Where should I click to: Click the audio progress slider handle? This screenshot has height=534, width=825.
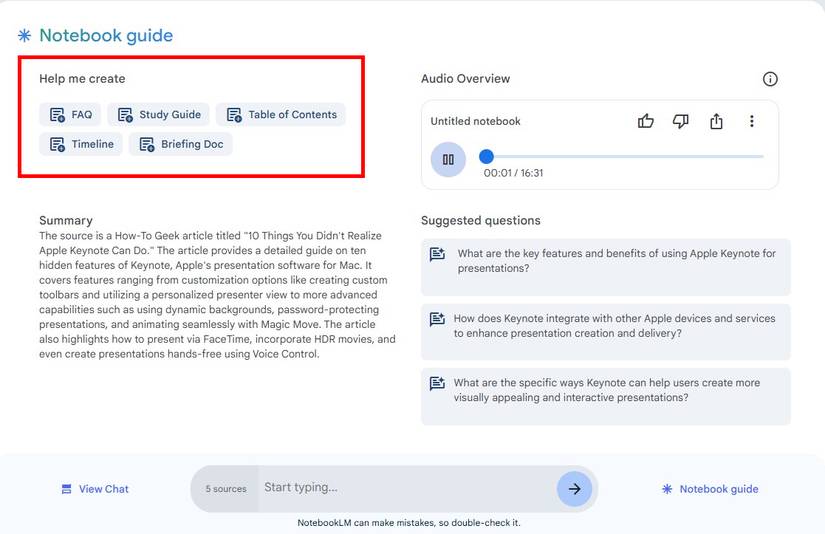(486, 156)
